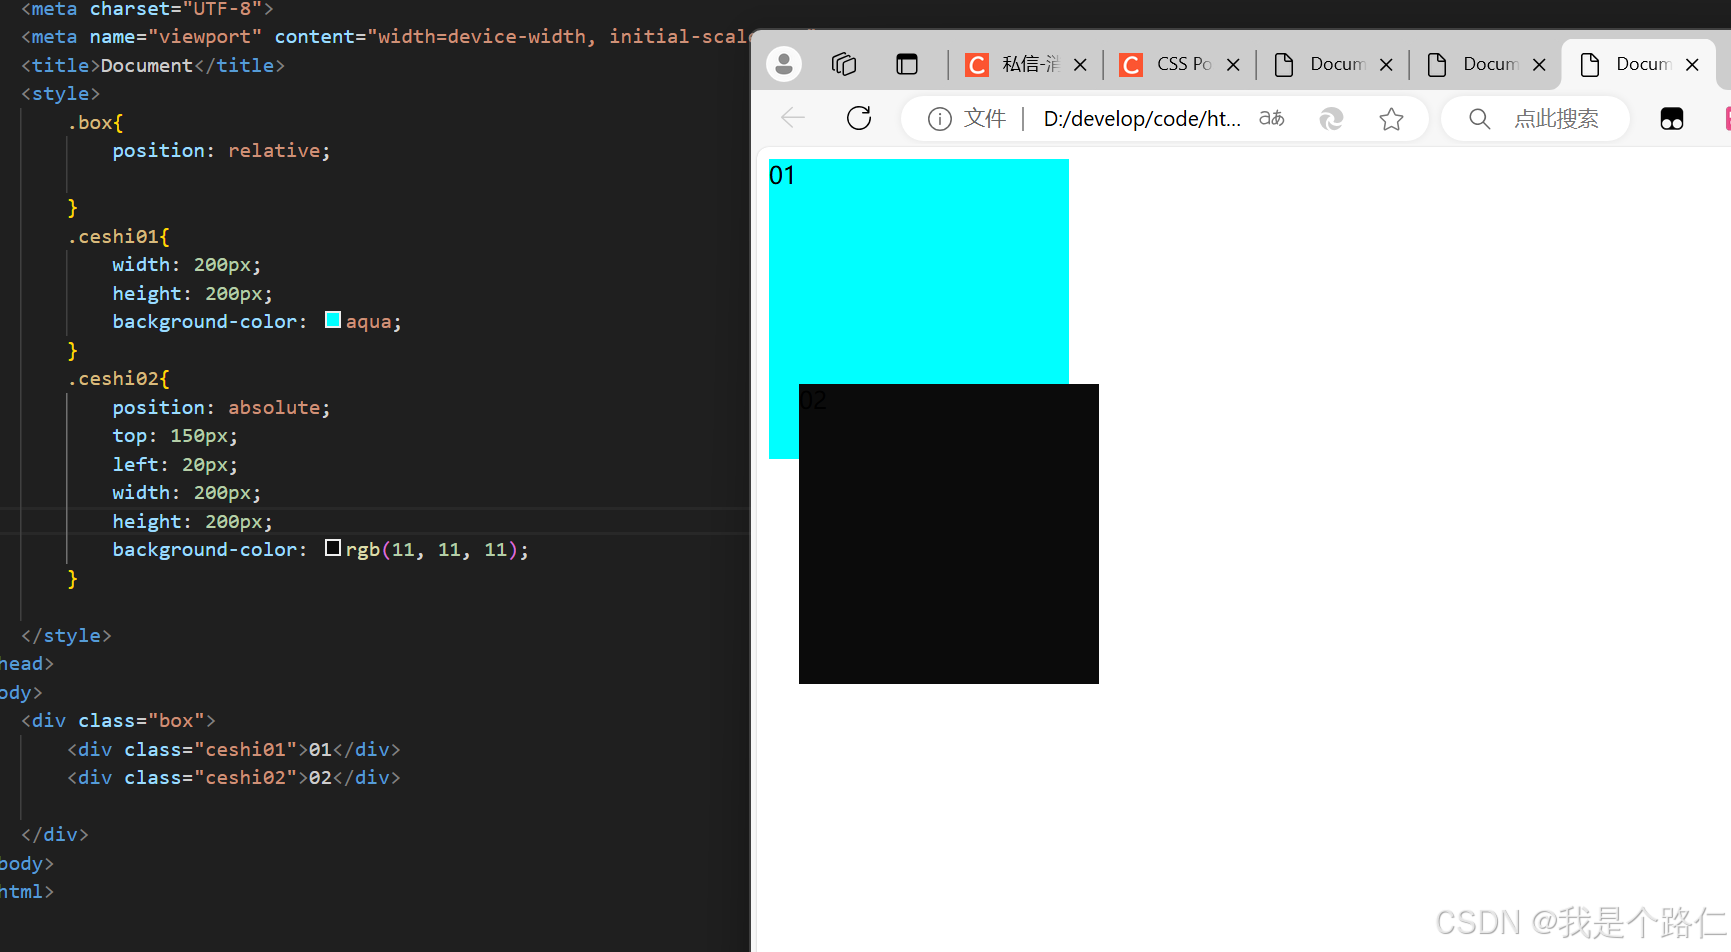
Task: Click the aqua color swatch in the CSS code
Action: point(333,320)
